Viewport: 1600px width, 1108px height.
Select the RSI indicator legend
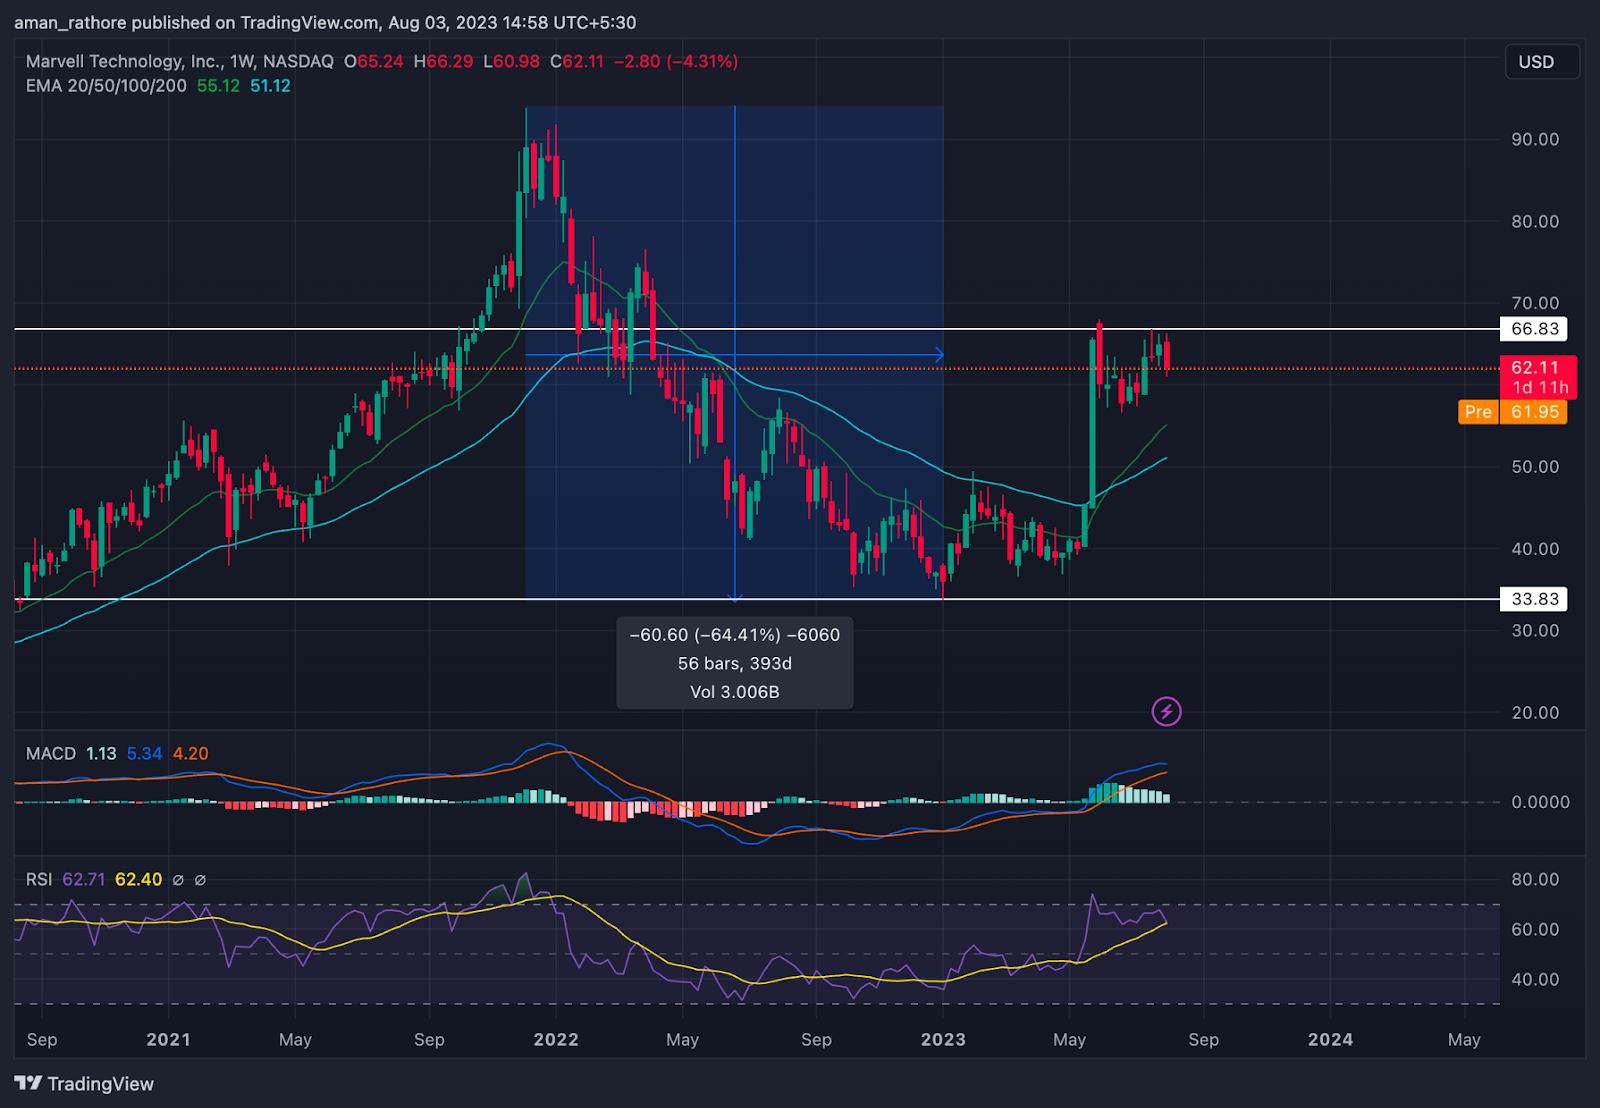[x=39, y=880]
